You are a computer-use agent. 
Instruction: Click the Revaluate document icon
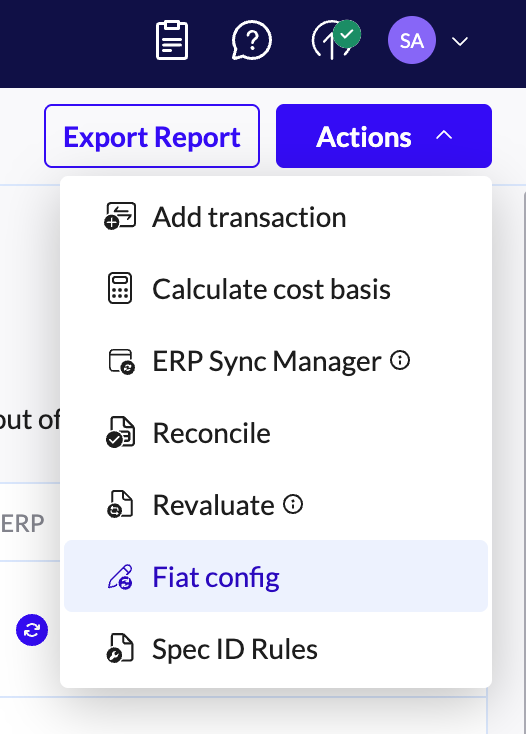[120, 504]
